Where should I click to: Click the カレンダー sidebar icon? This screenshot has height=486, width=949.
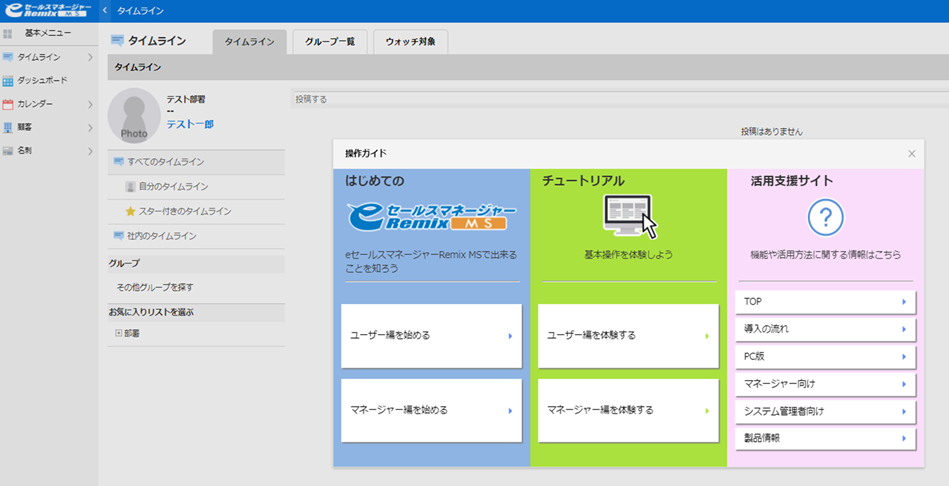tap(8, 104)
